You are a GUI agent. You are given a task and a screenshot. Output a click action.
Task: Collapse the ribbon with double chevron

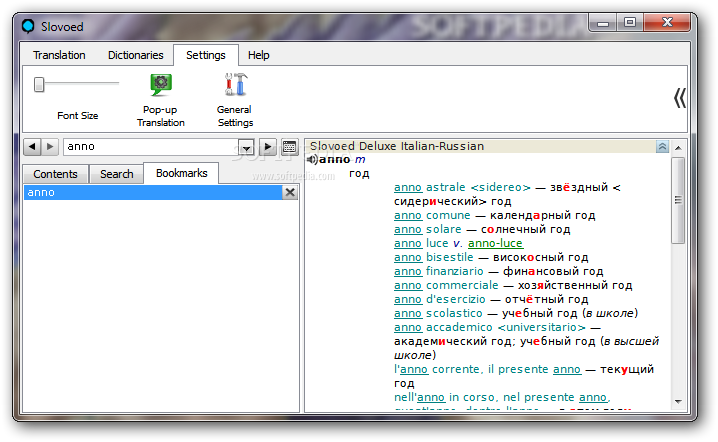(680, 98)
